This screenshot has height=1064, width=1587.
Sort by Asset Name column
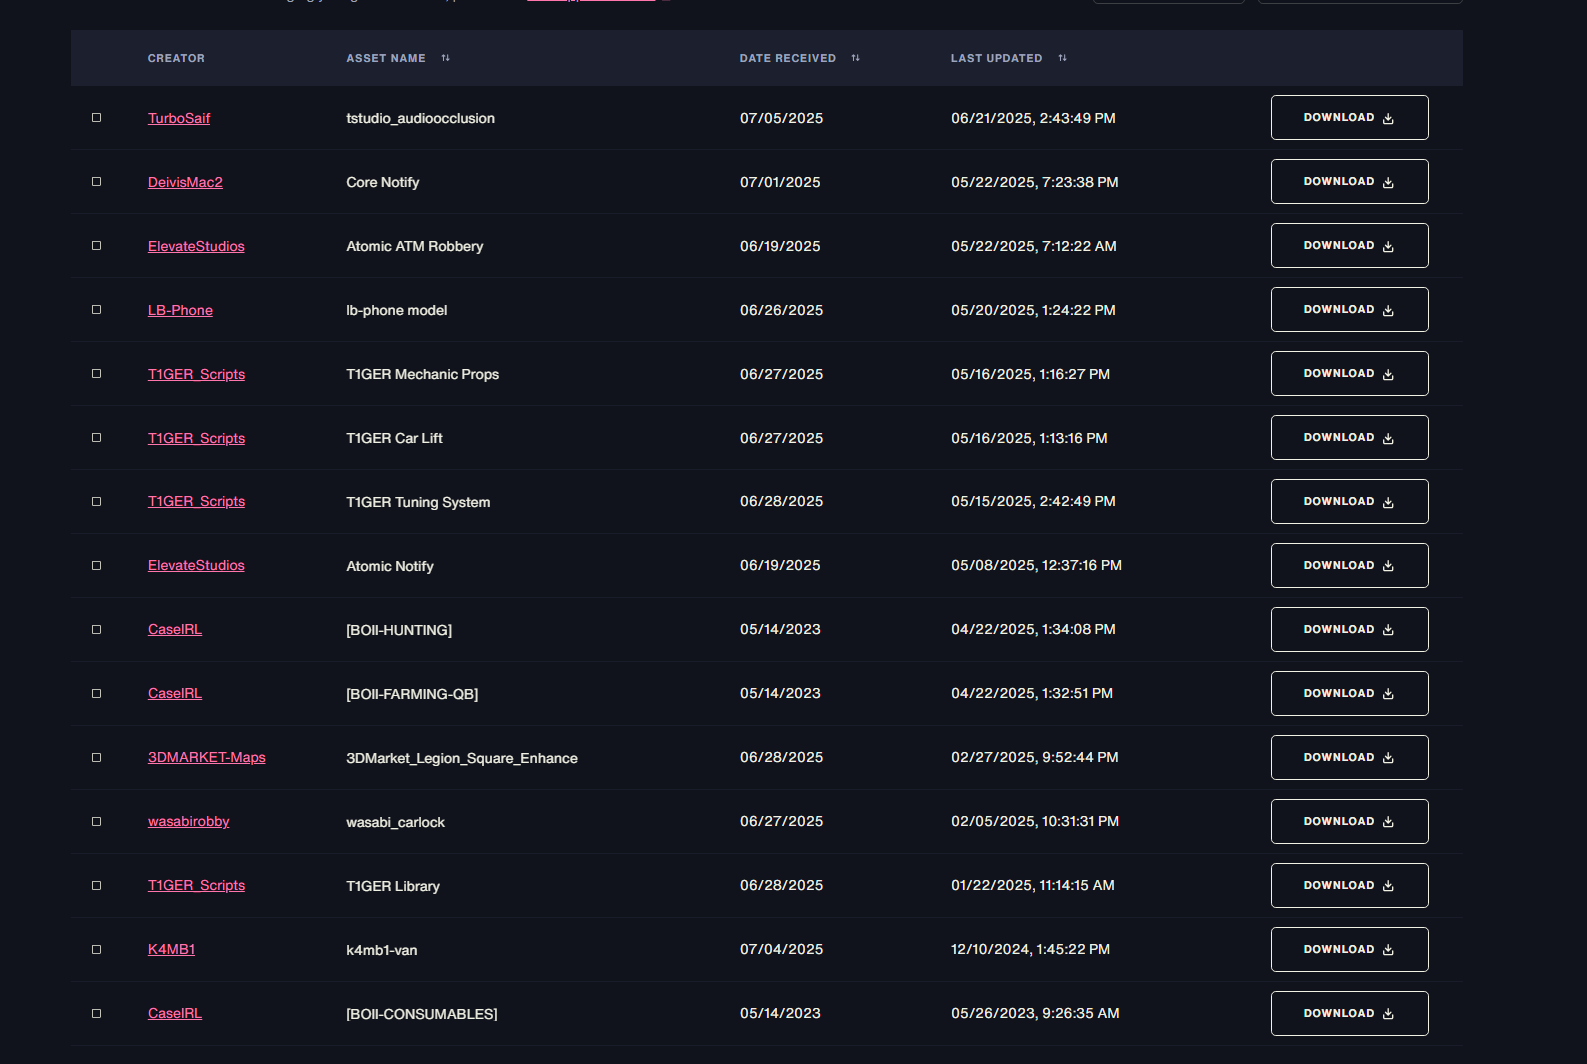[446, 58]
